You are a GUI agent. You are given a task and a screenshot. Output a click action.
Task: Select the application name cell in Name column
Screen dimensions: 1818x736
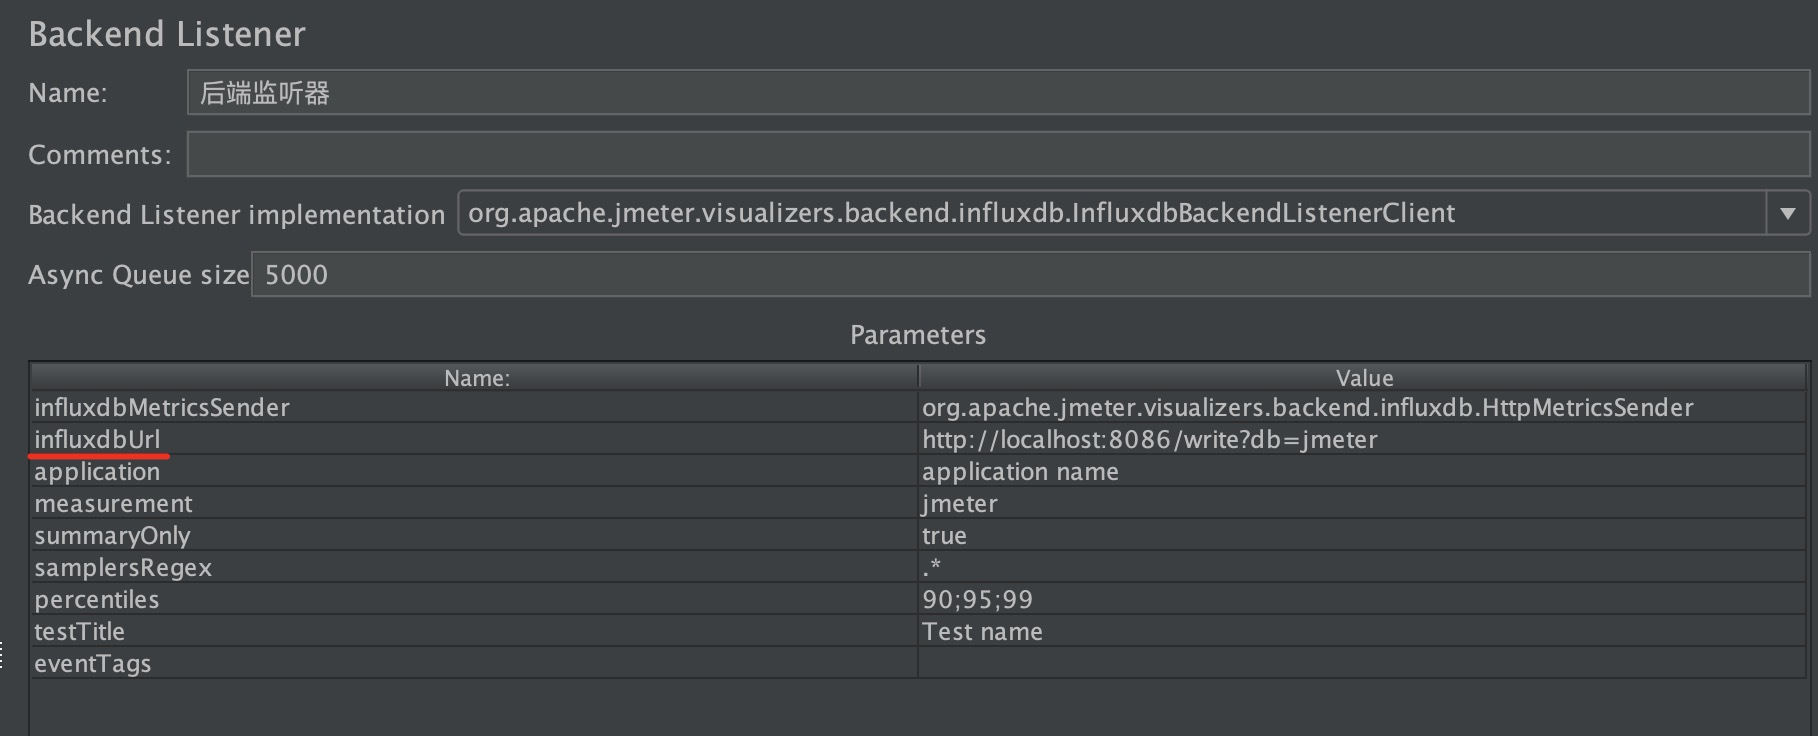point(475,471)
